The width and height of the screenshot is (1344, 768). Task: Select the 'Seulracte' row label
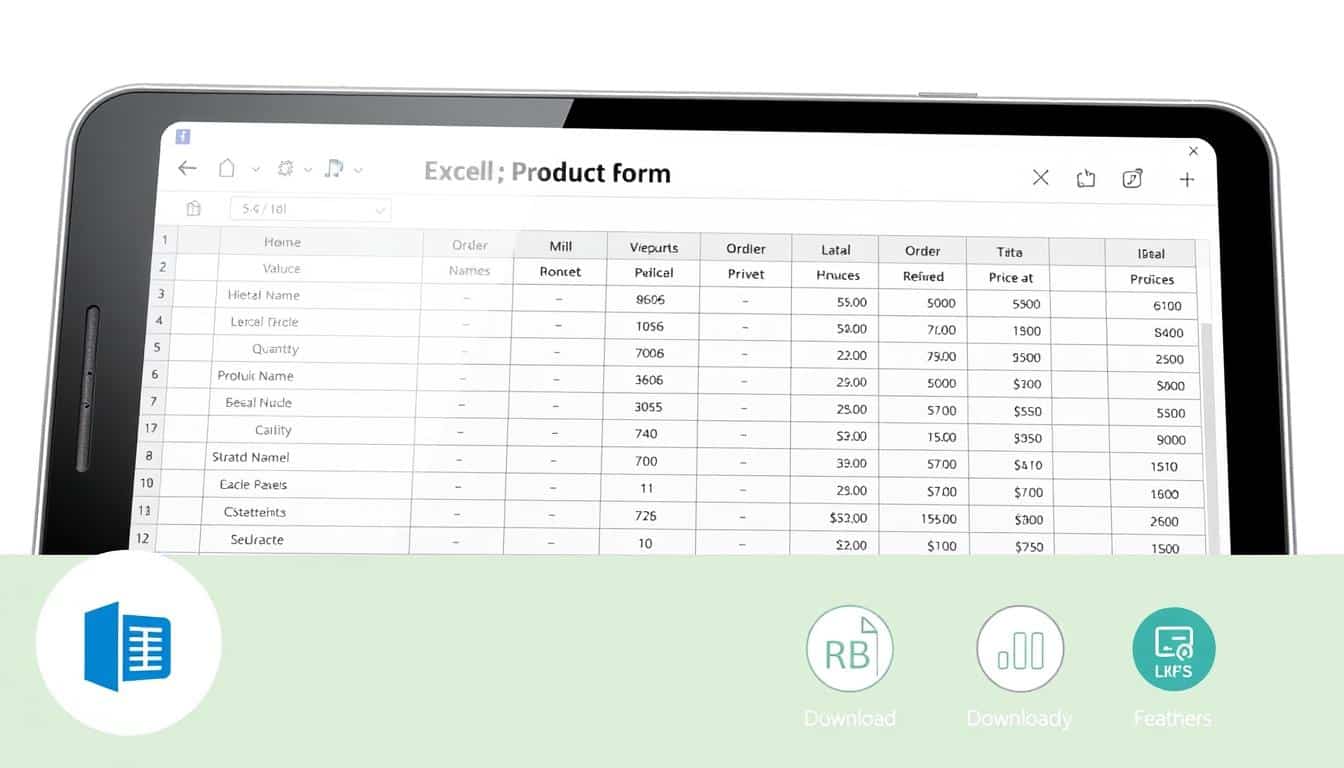(257, 539)
